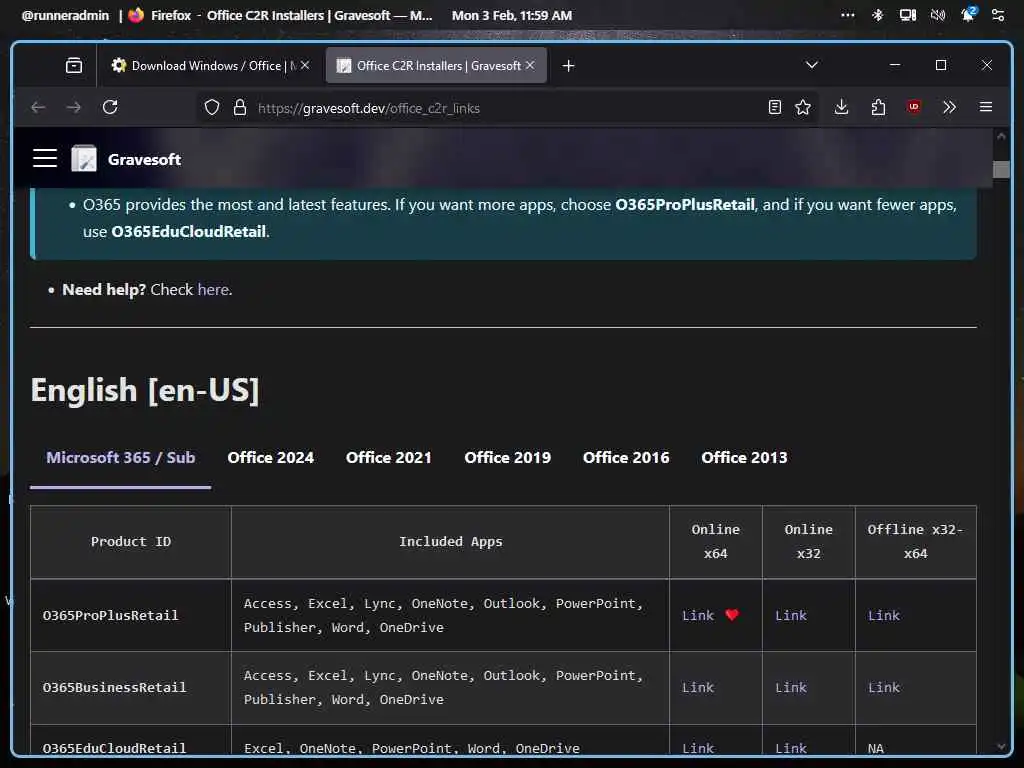Open O365ProPlusRetail Offline link
The image size is (1024, 768).
884,615
